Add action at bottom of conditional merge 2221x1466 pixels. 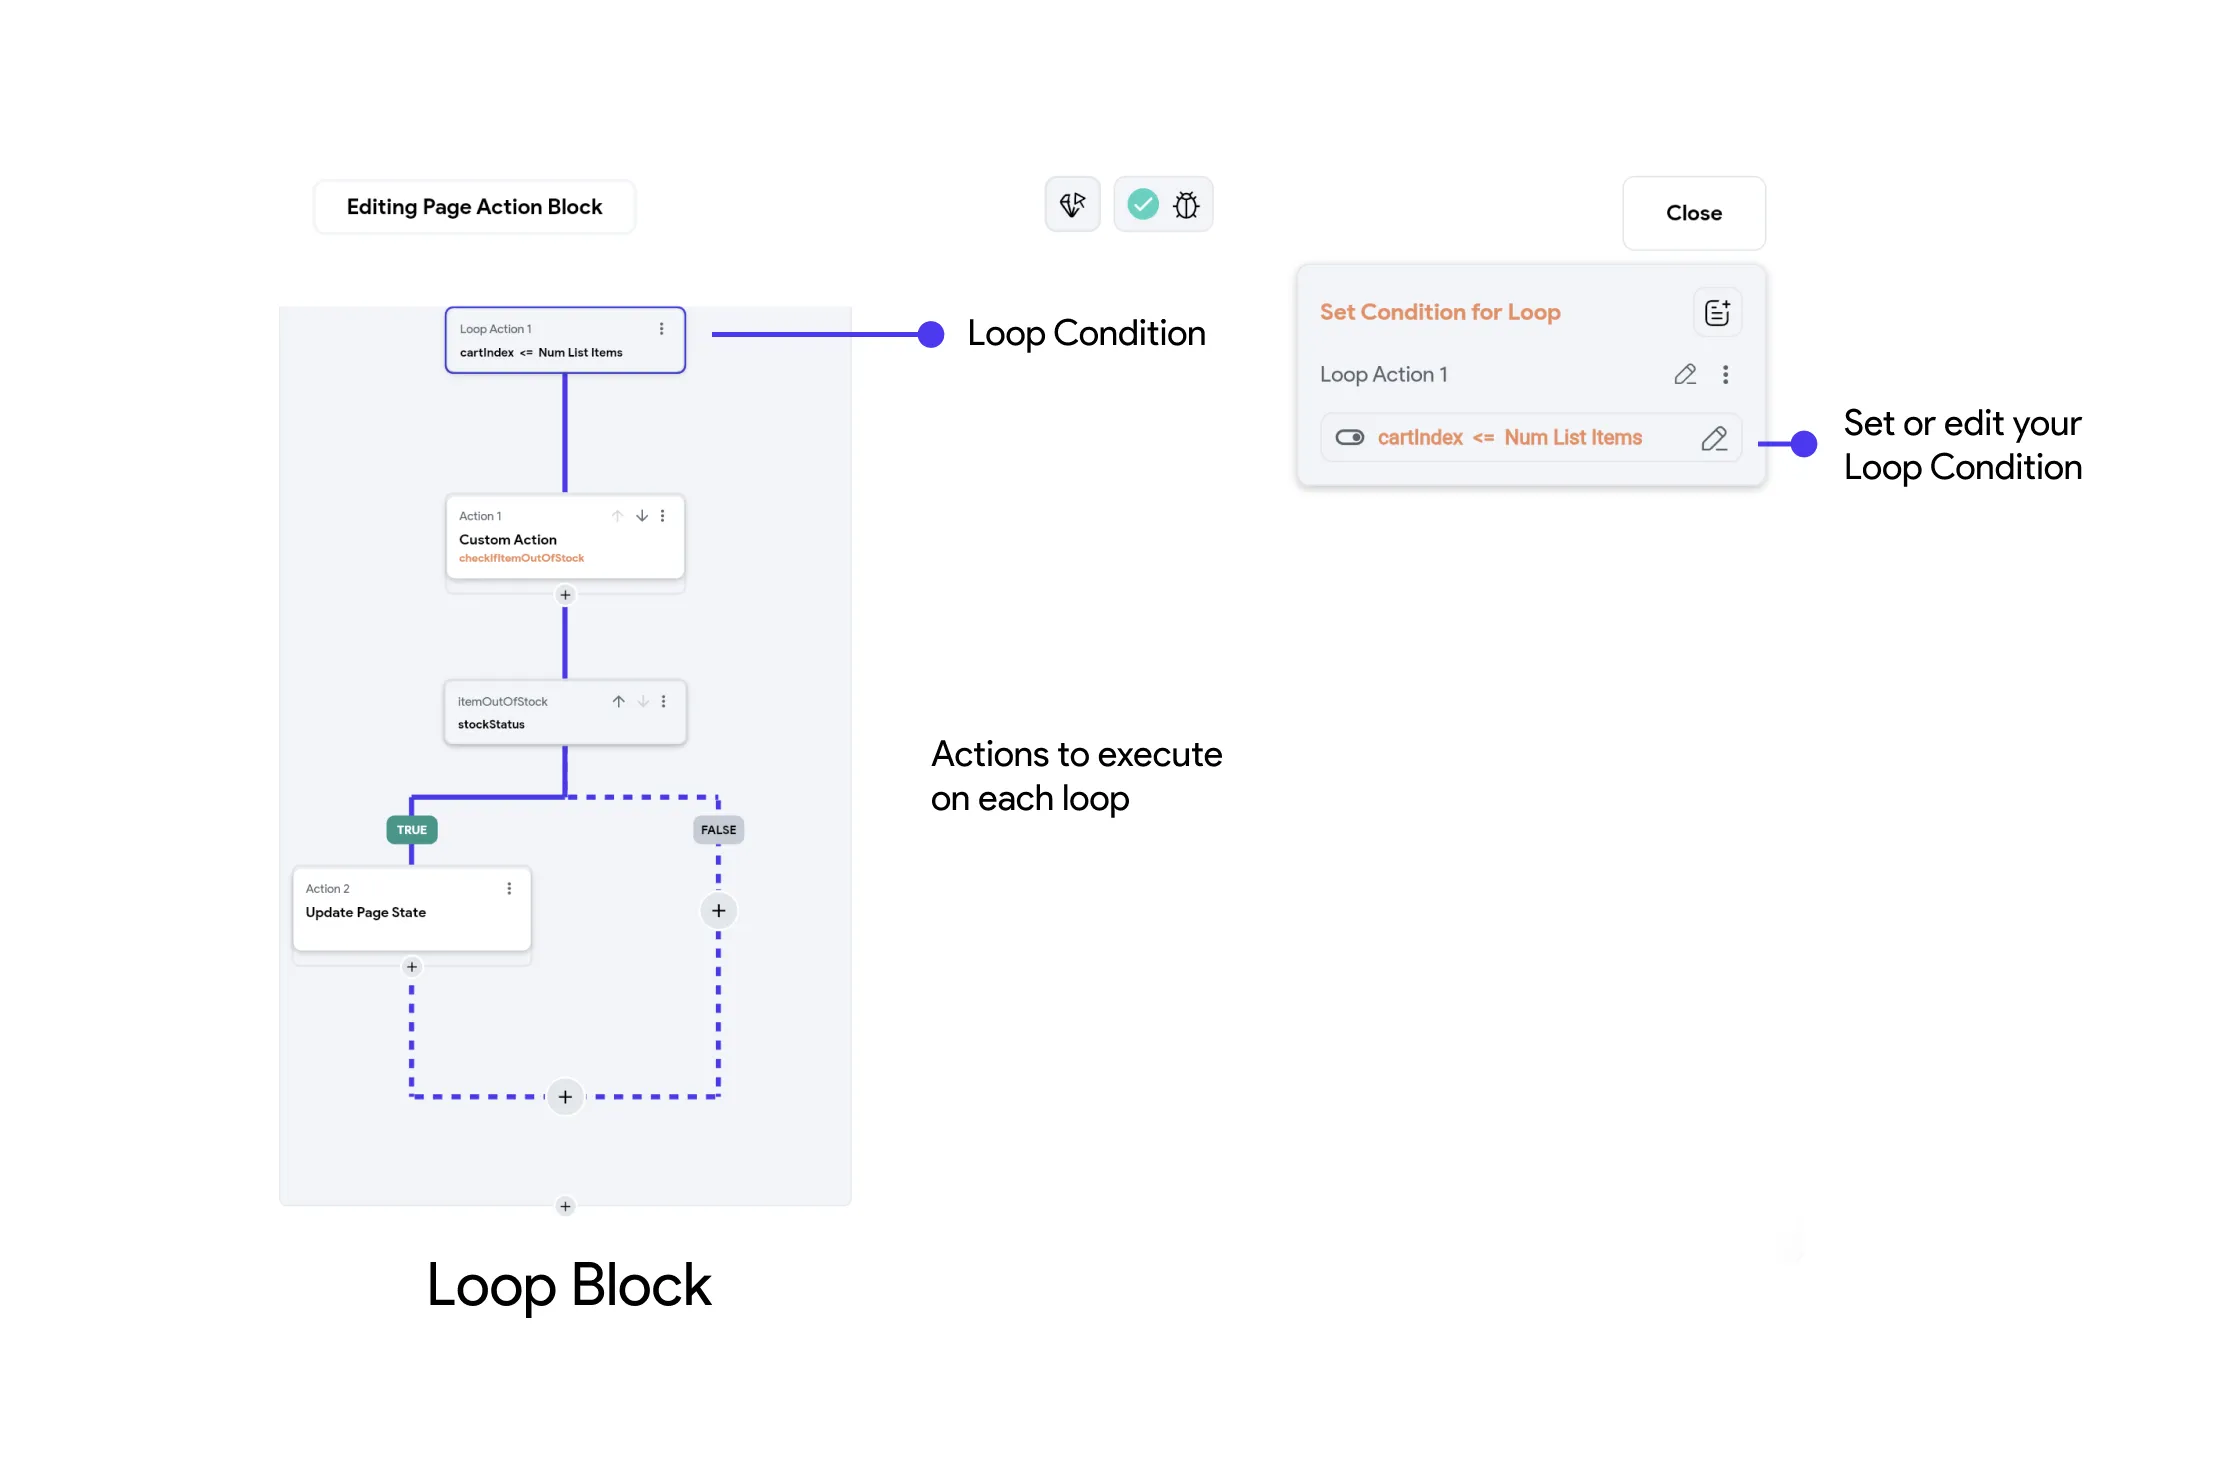[x=565, y=1097]
